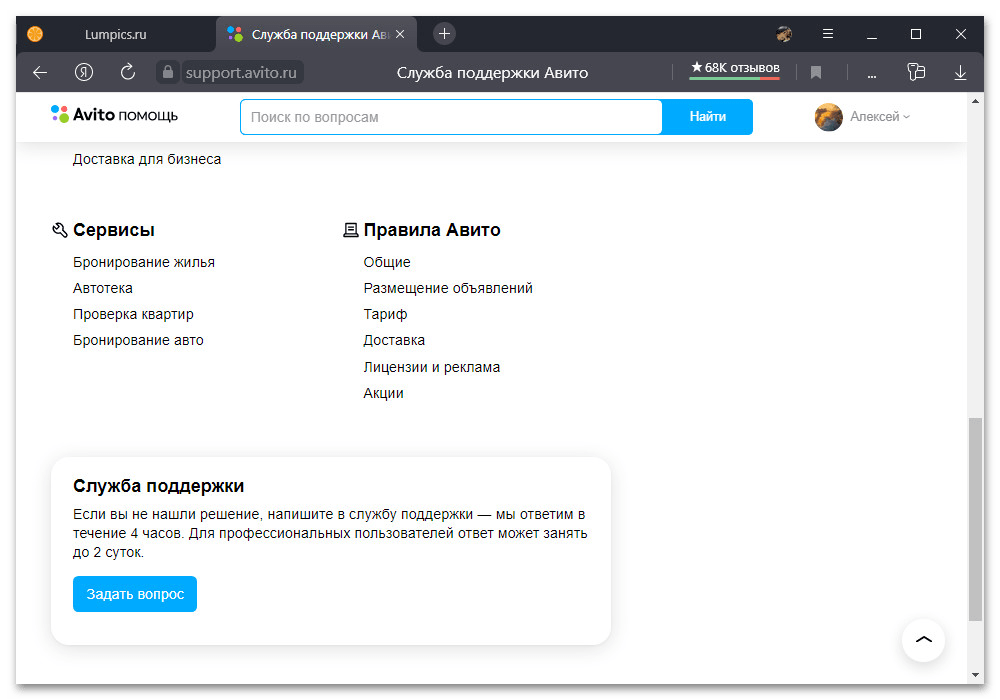
Task: Click the browser back arrow
Action: click(x=40, y=72)
